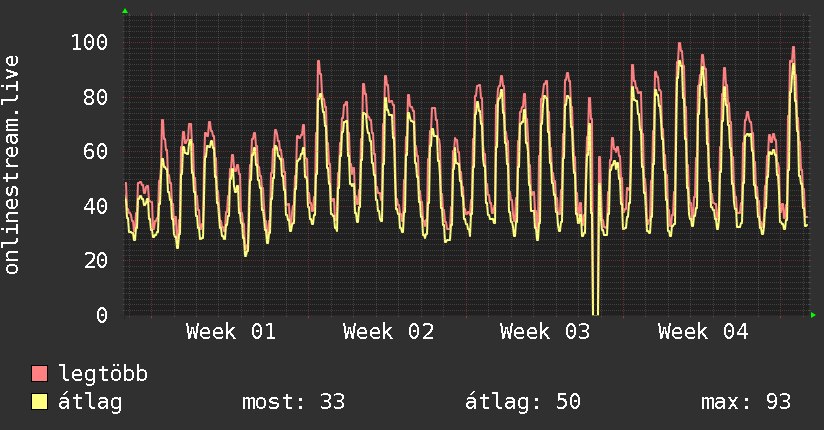Screen dimensions: 824x430
Task: Click the 'max: 93' statistic value
Action: point(746,402)
